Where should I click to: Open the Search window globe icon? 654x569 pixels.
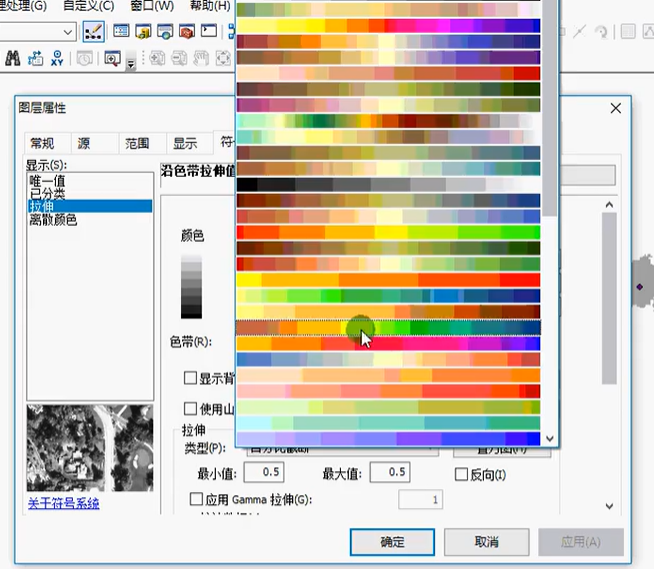click(x=165, y=31)
